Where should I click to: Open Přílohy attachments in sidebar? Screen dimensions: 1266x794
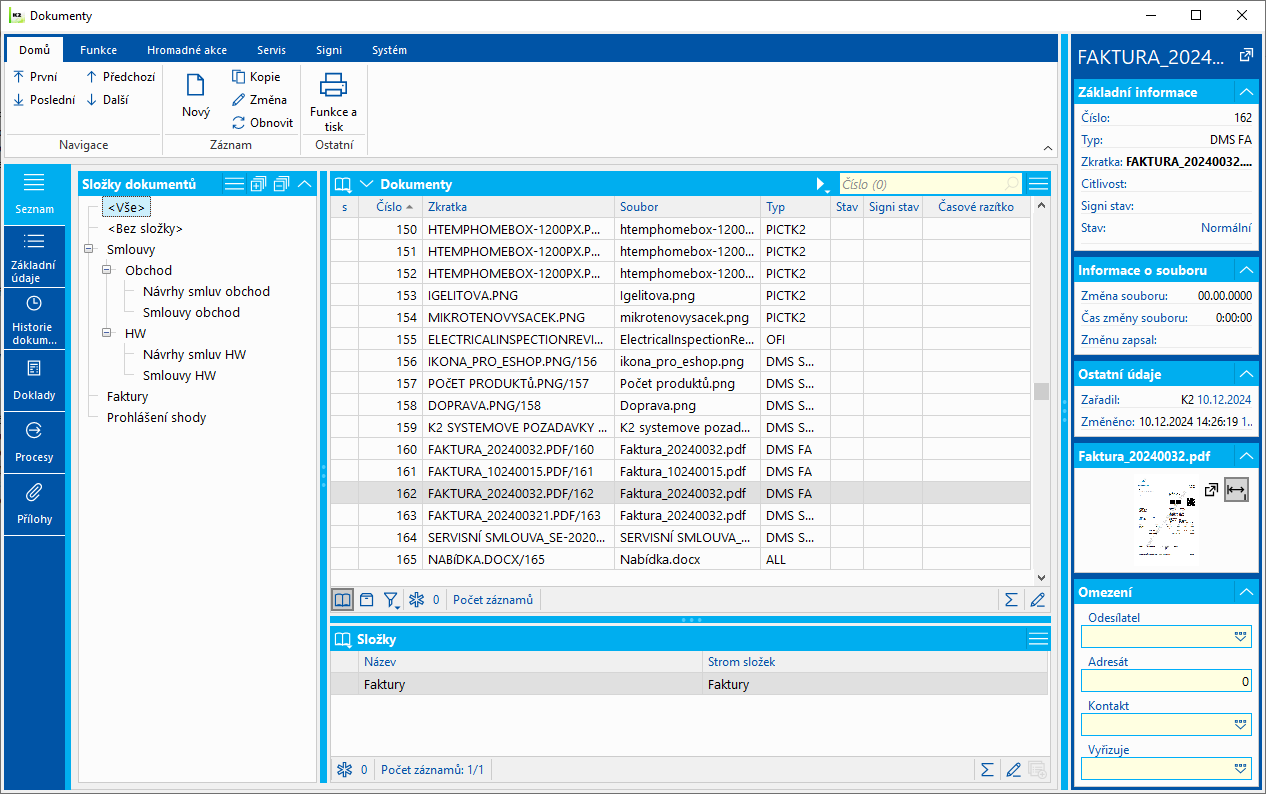[x=34, y=503]
